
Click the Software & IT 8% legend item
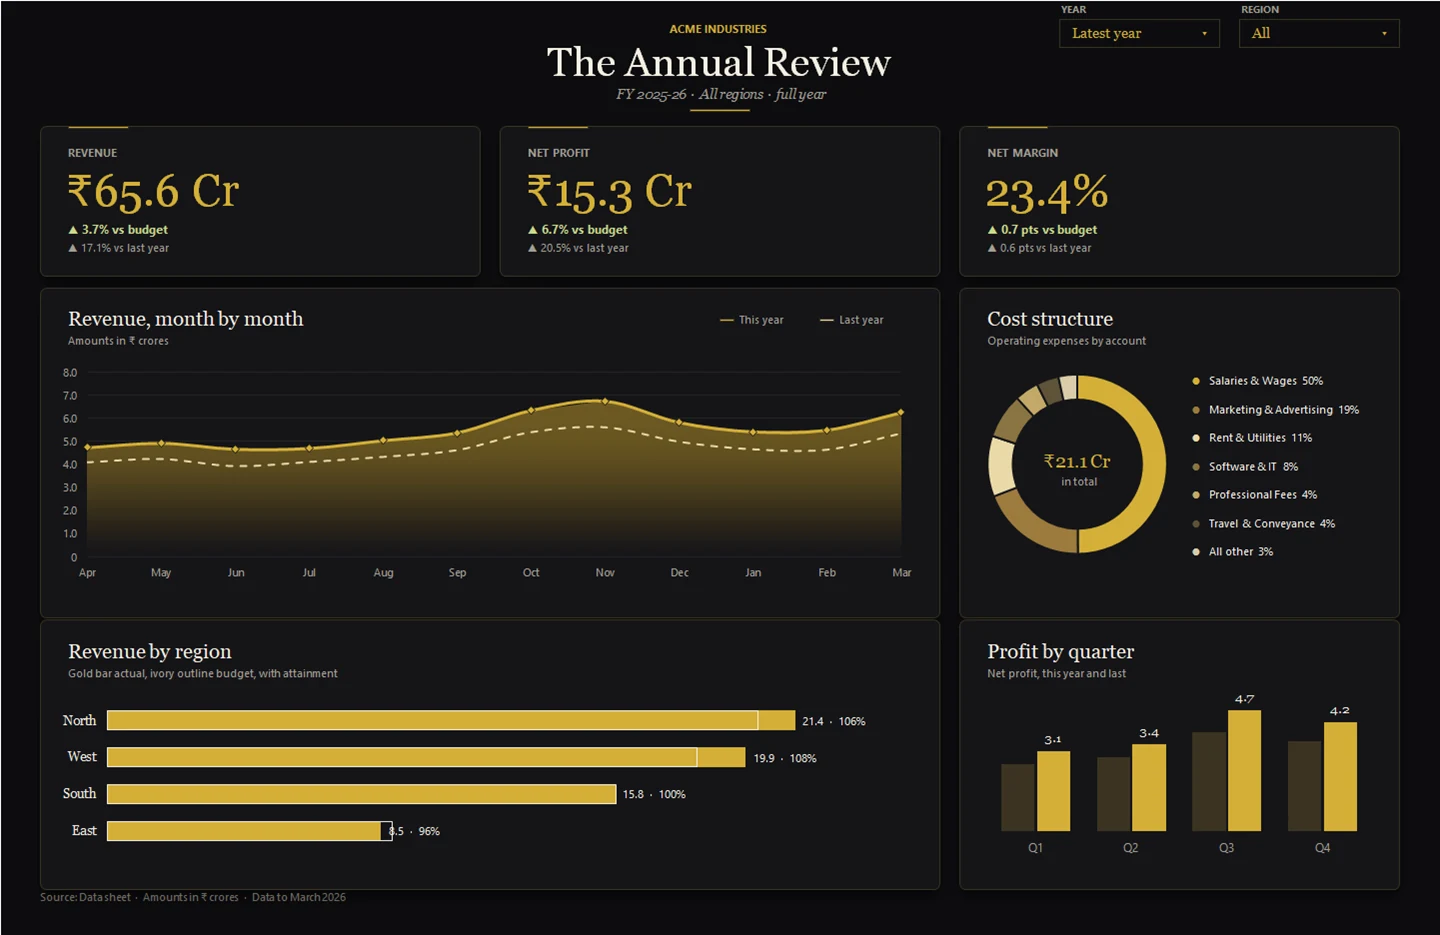(x=1244, y=467)
